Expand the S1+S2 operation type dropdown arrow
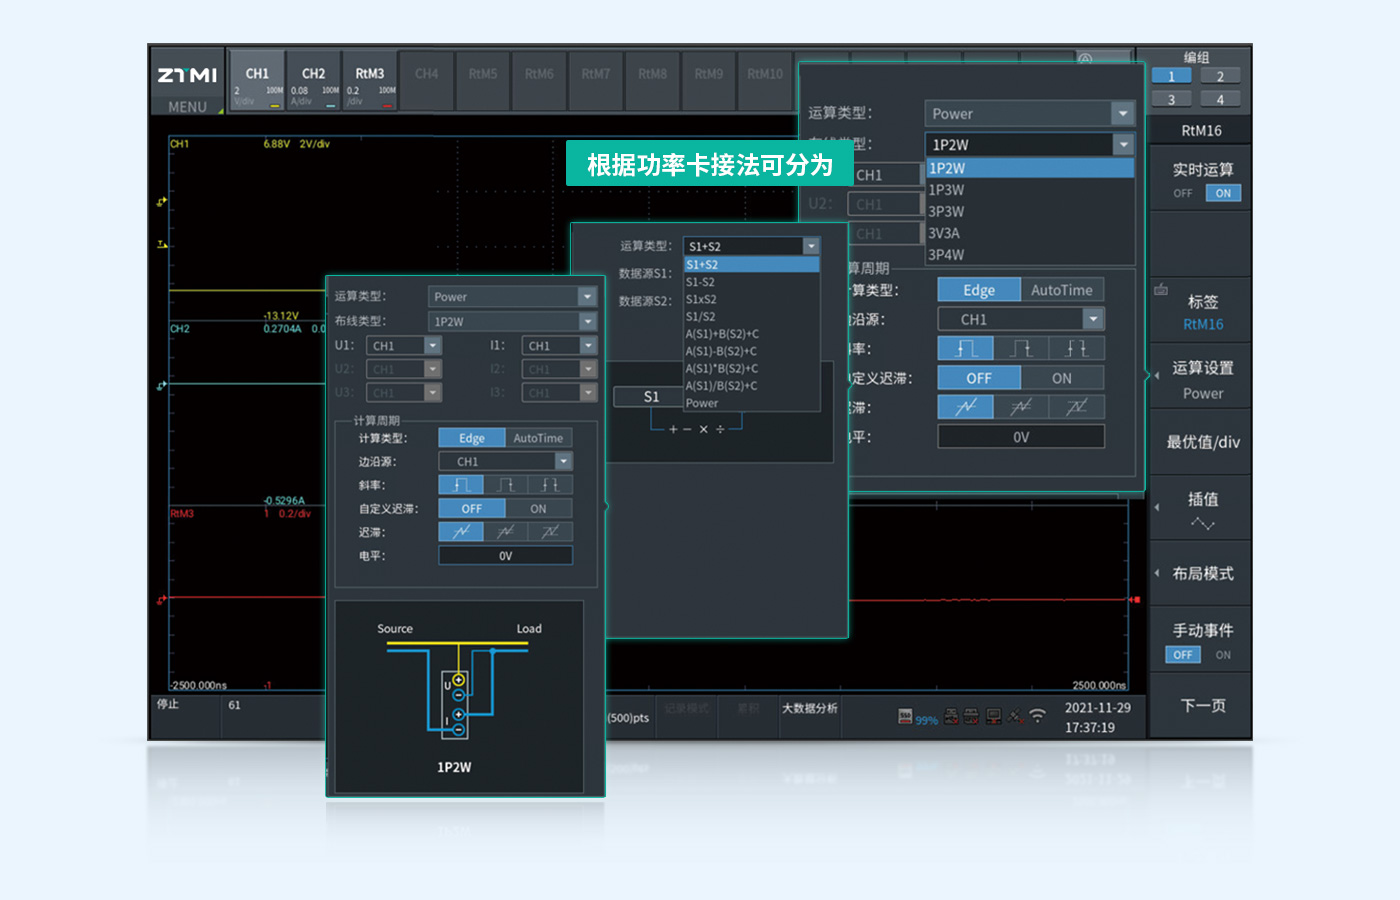This screenshot has width=1400, height=900. pos(811,246)
